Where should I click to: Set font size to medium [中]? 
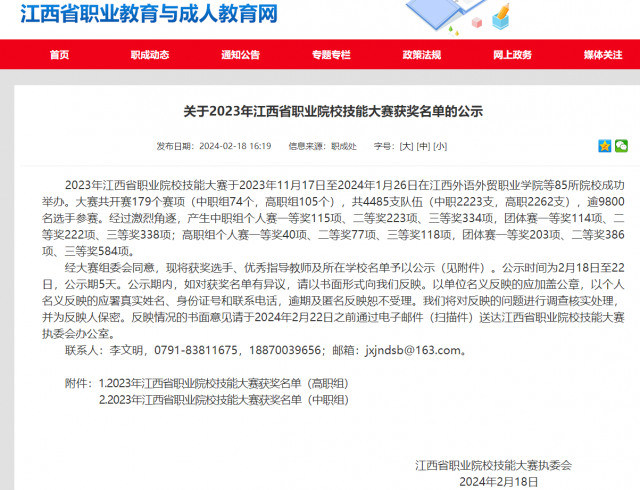(x=423, y=146)
